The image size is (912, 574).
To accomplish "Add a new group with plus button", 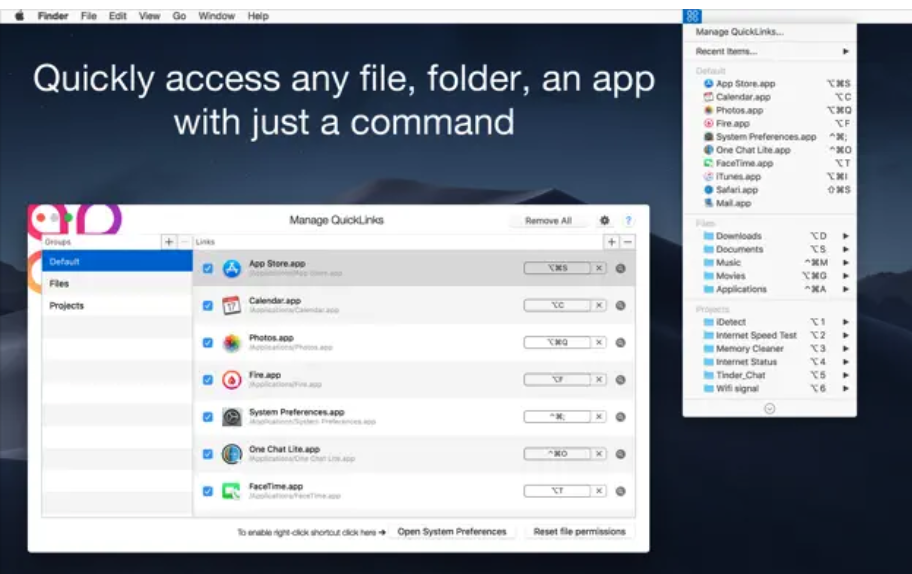I will 169,241.
